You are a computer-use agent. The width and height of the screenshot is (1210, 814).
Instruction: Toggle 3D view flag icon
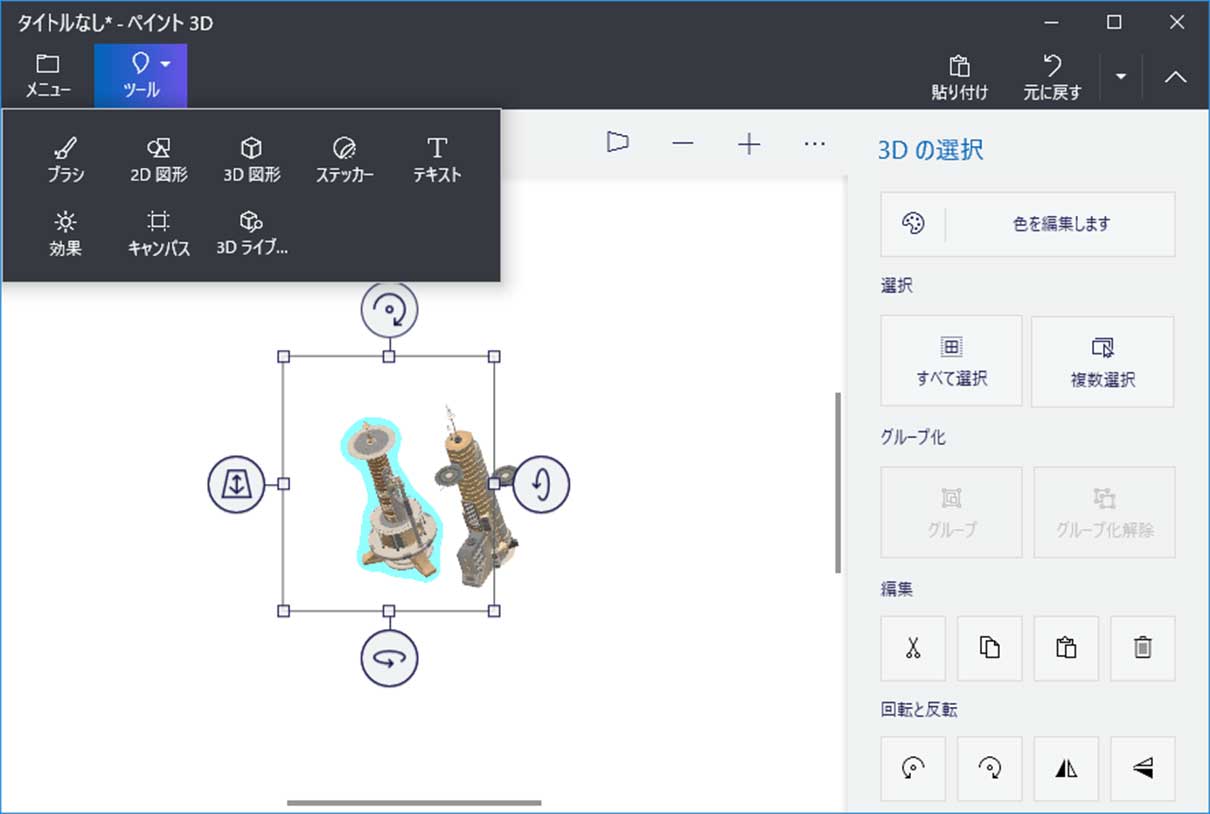click(617, 143)
